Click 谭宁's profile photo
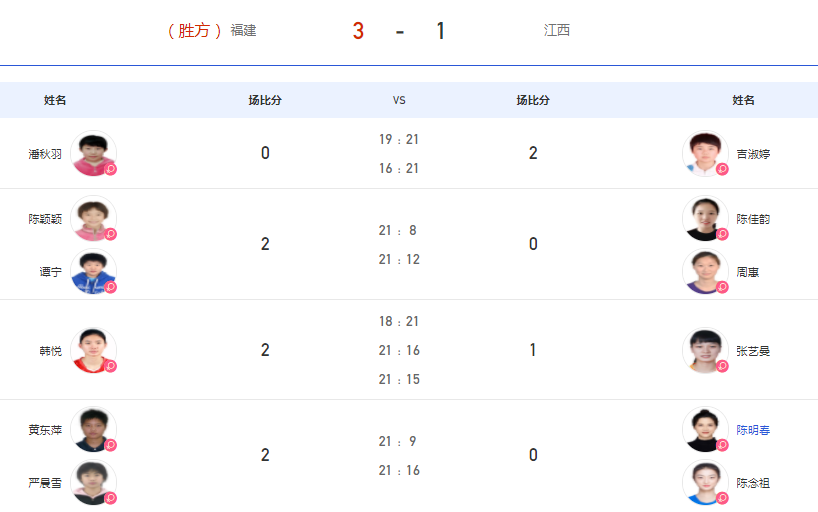This screenshot has width=818, height=512. tap(93, 271)
